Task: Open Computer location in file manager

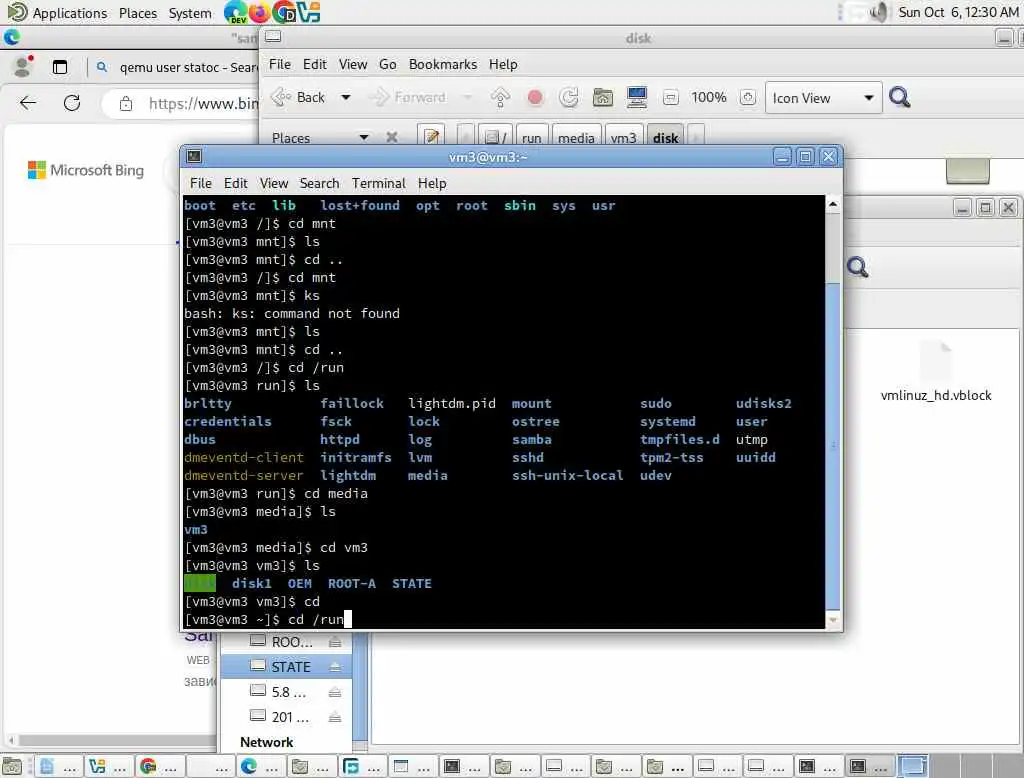Action: pyautogui.click(x=637, y=97)
